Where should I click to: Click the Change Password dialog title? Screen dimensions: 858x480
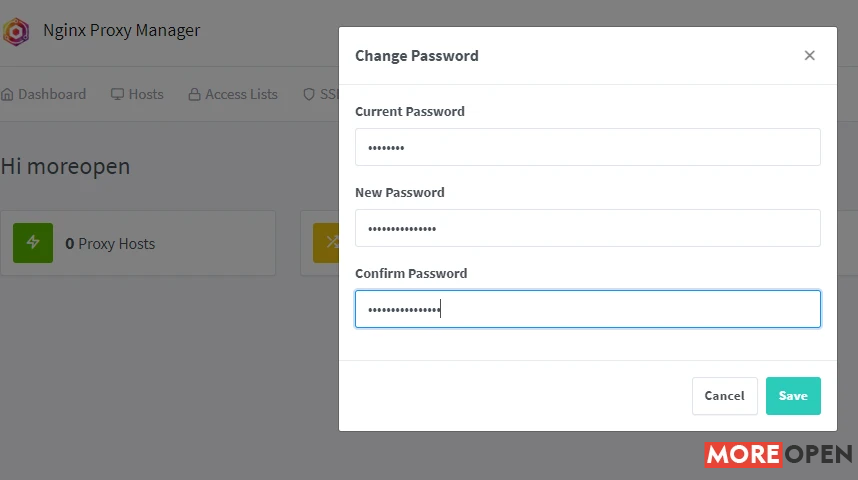point(416,56)
